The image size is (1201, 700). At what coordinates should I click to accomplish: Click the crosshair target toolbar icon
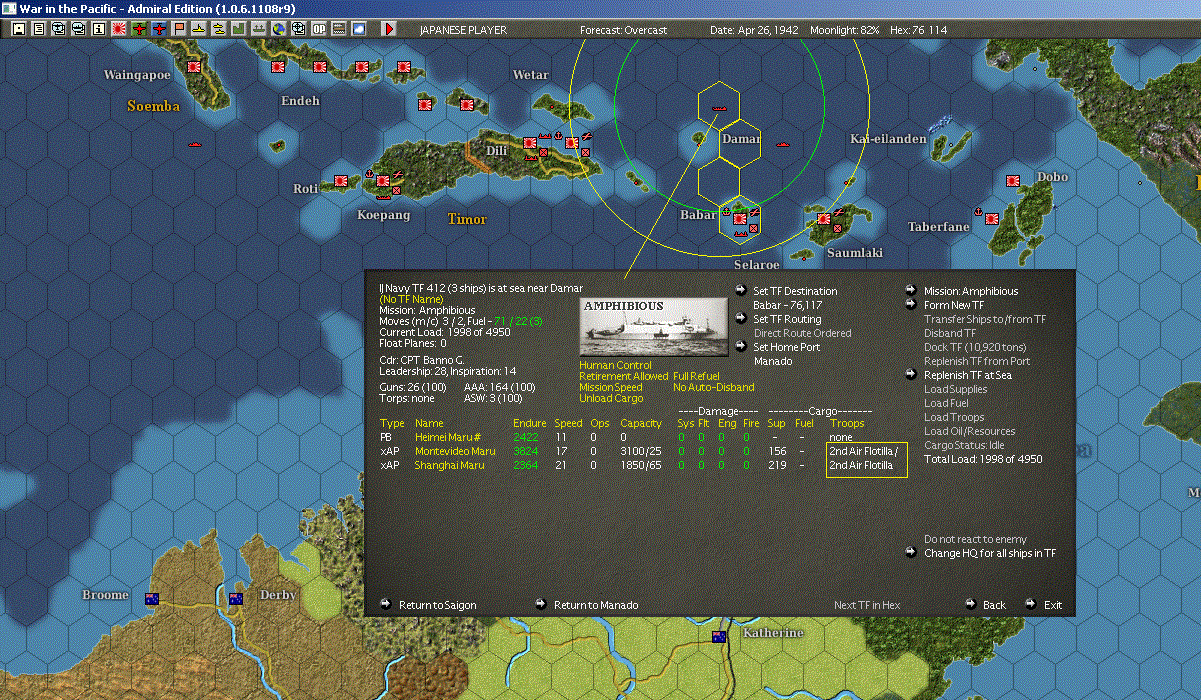[298, 29]
